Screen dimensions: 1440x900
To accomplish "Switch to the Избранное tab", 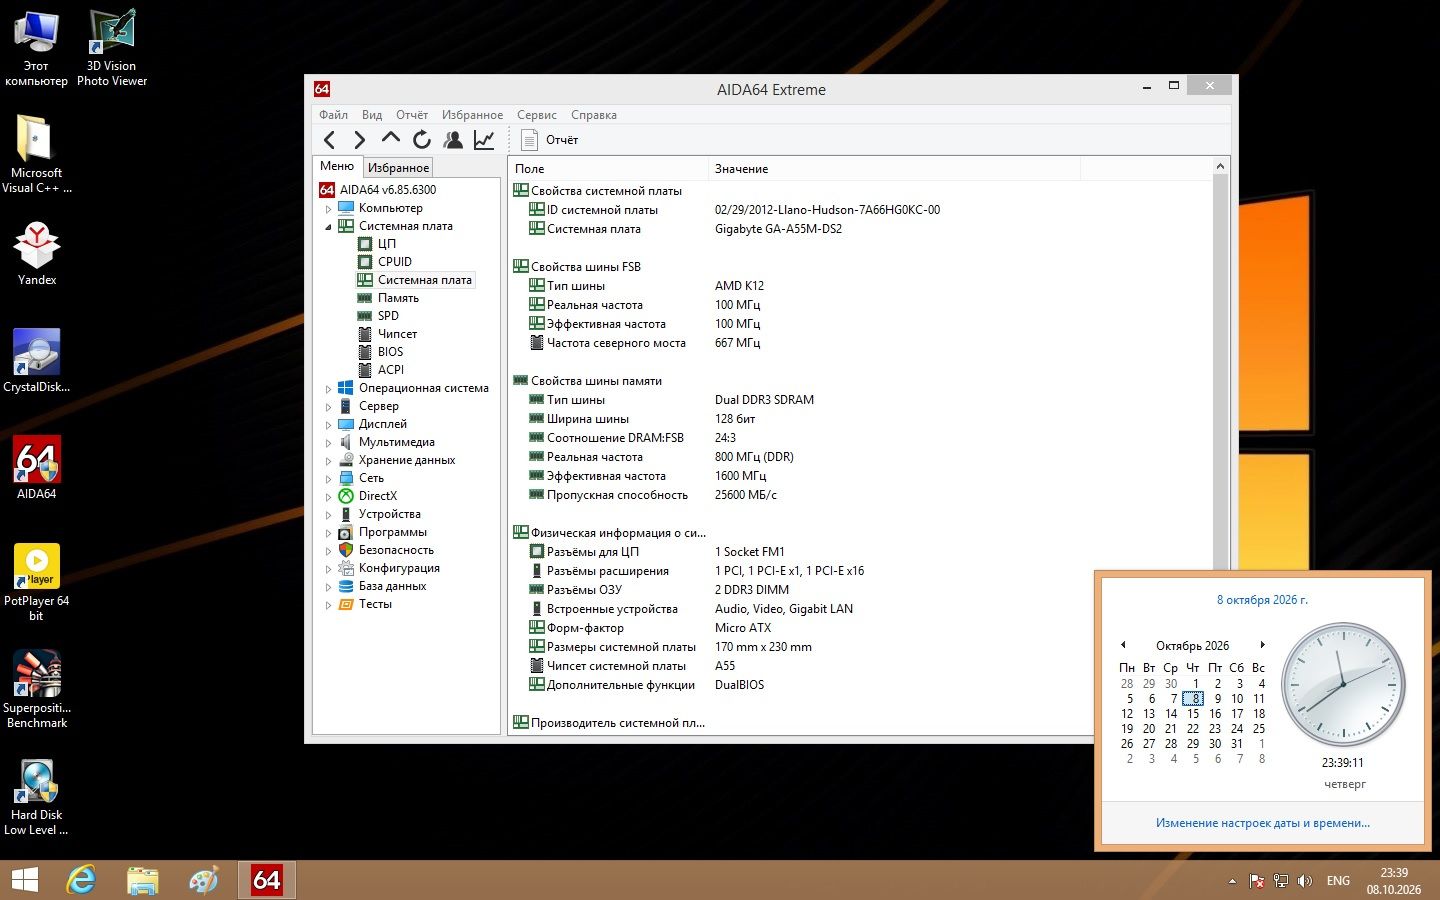I will [398, 167].
